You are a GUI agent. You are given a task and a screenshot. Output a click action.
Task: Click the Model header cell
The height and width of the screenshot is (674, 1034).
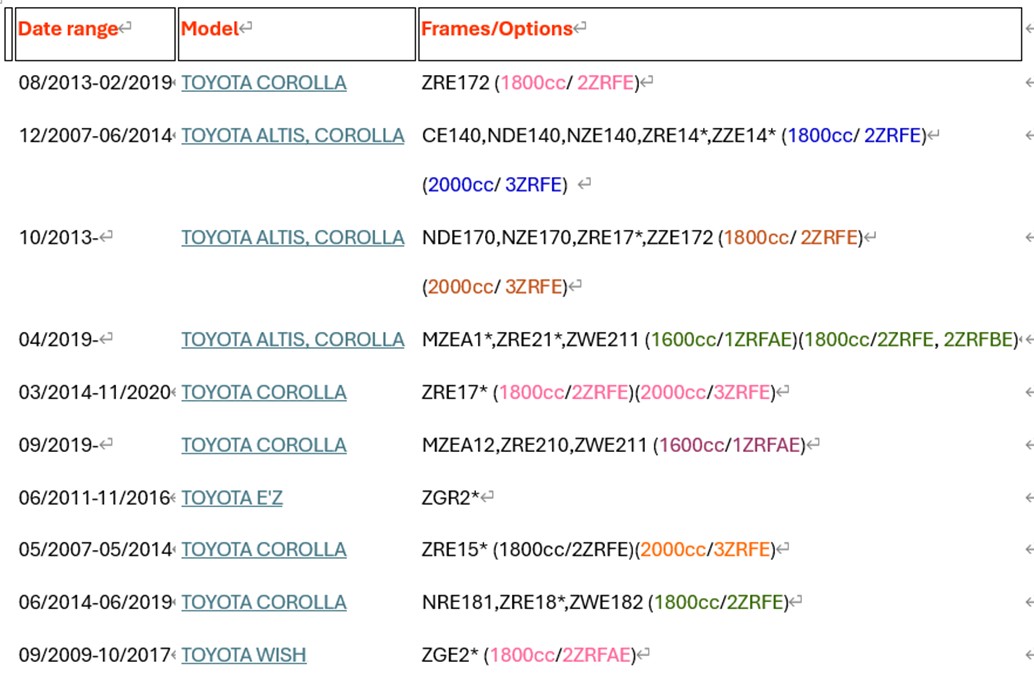[x=297, y=34]
